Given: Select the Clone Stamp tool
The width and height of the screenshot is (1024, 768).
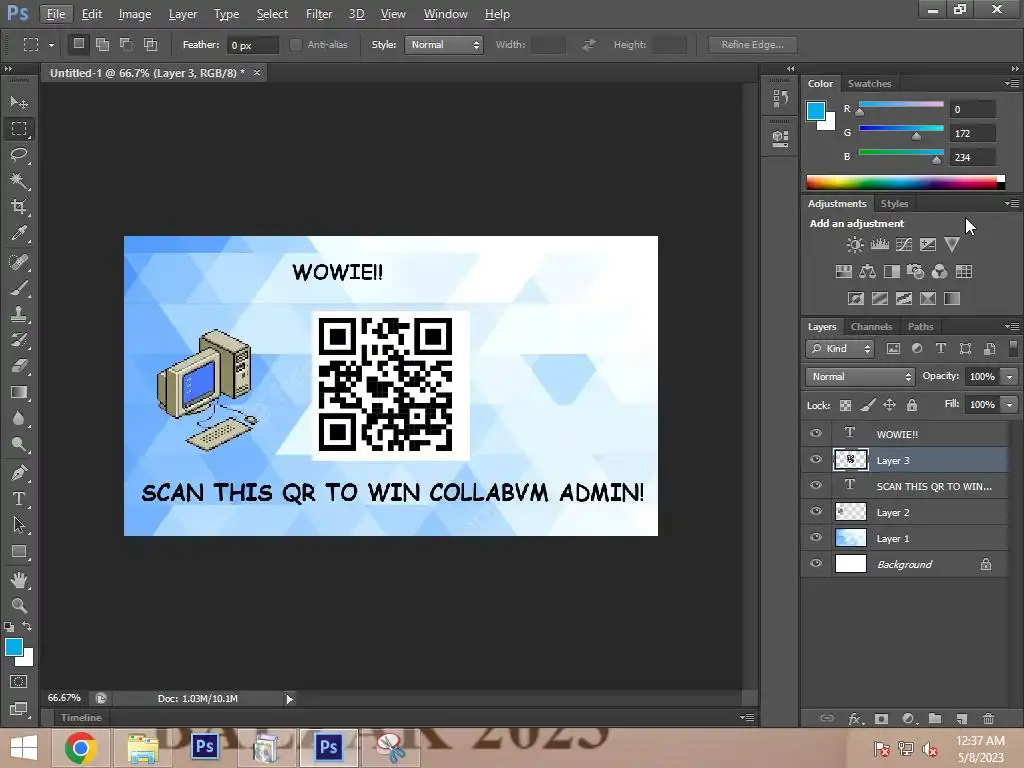Looking at the screenshot, I should [19, 314].
